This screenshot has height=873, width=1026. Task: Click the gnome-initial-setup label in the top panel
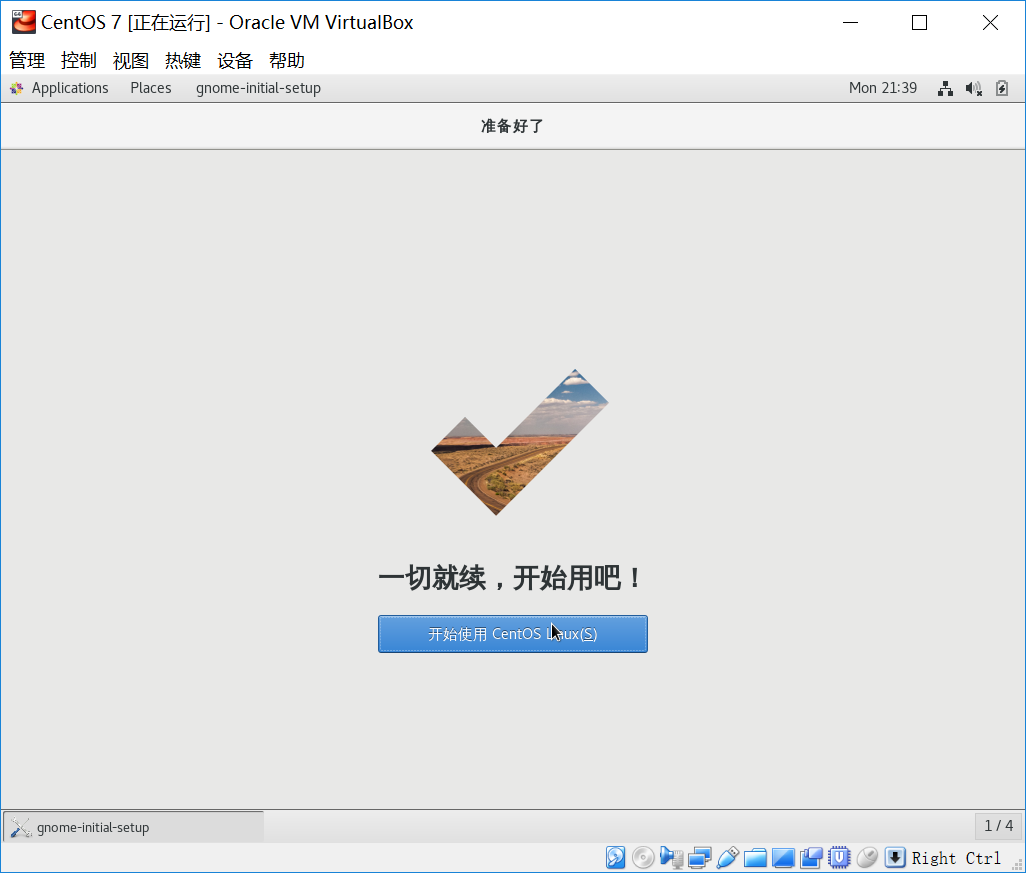(258, 88)
